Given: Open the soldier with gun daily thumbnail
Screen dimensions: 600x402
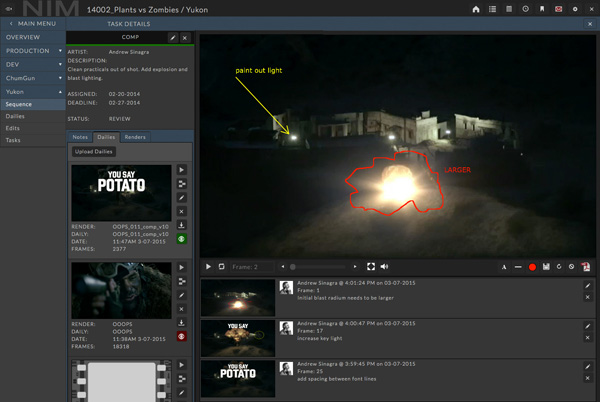Looking at the screenshot, I should (x=121, y=290).
